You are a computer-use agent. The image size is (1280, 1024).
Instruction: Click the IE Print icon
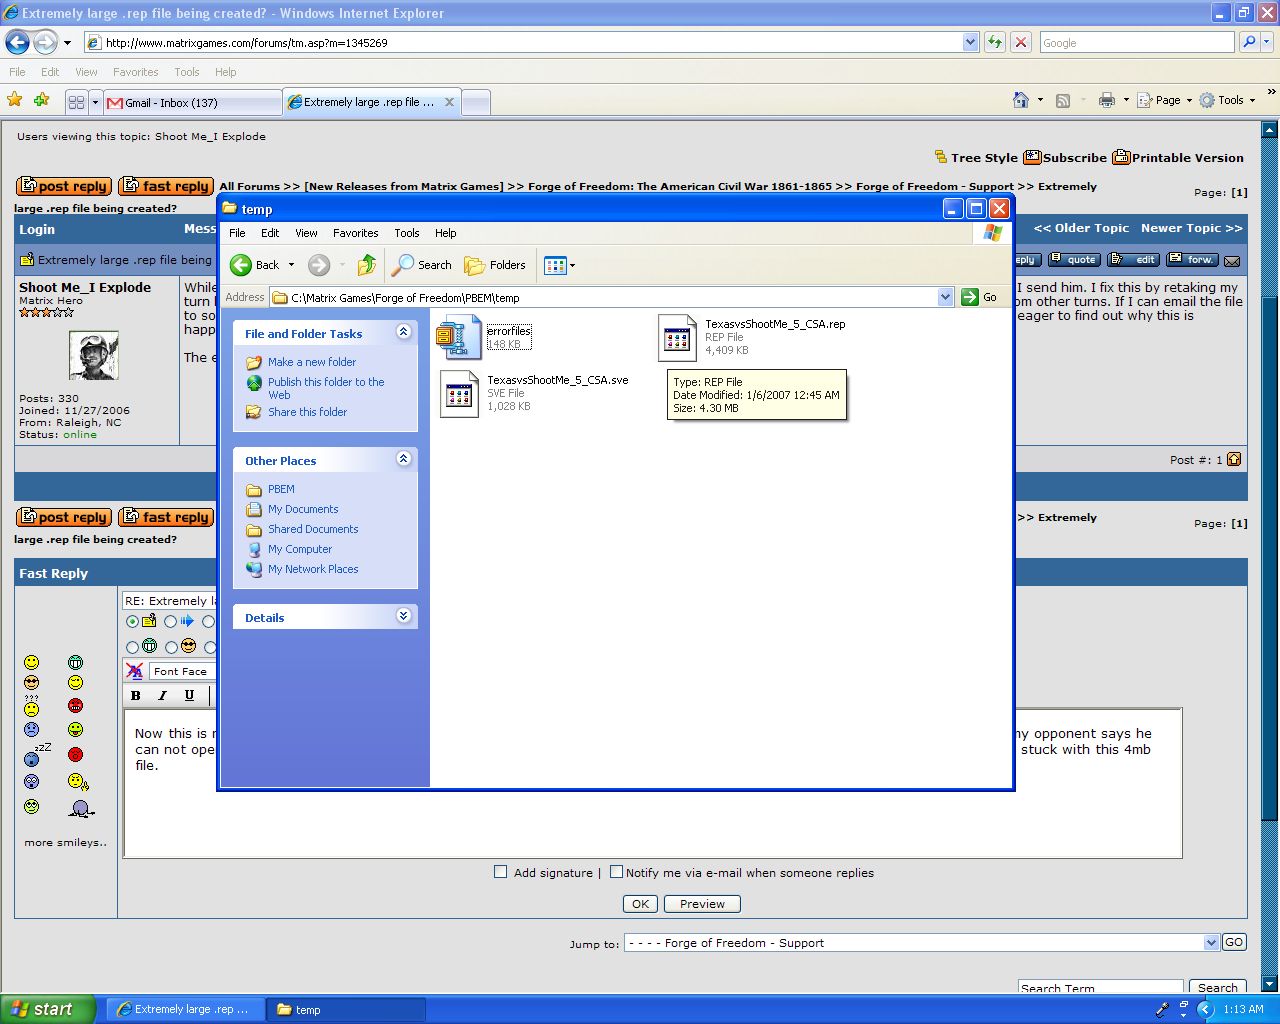tap(1107, 100)
